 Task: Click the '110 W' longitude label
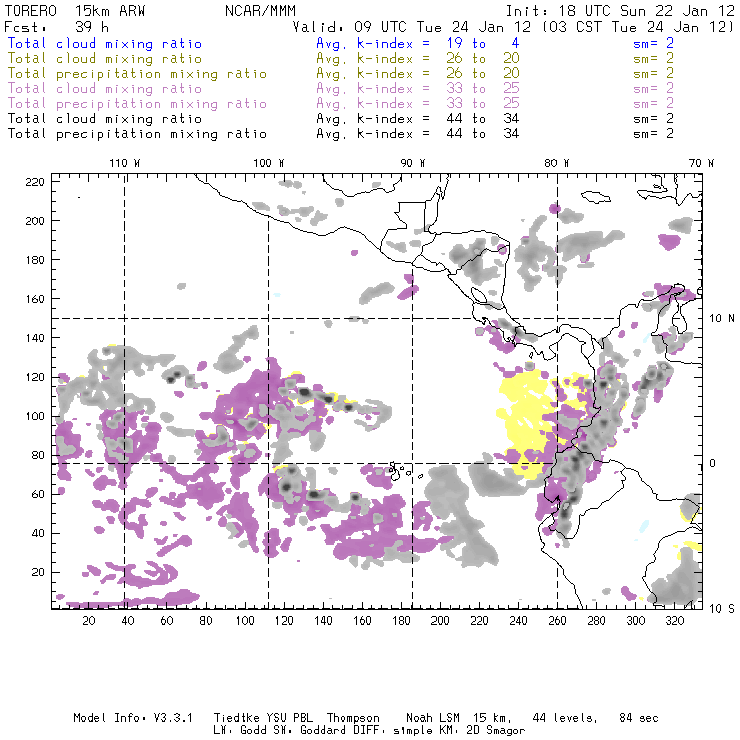coord(125,163)
